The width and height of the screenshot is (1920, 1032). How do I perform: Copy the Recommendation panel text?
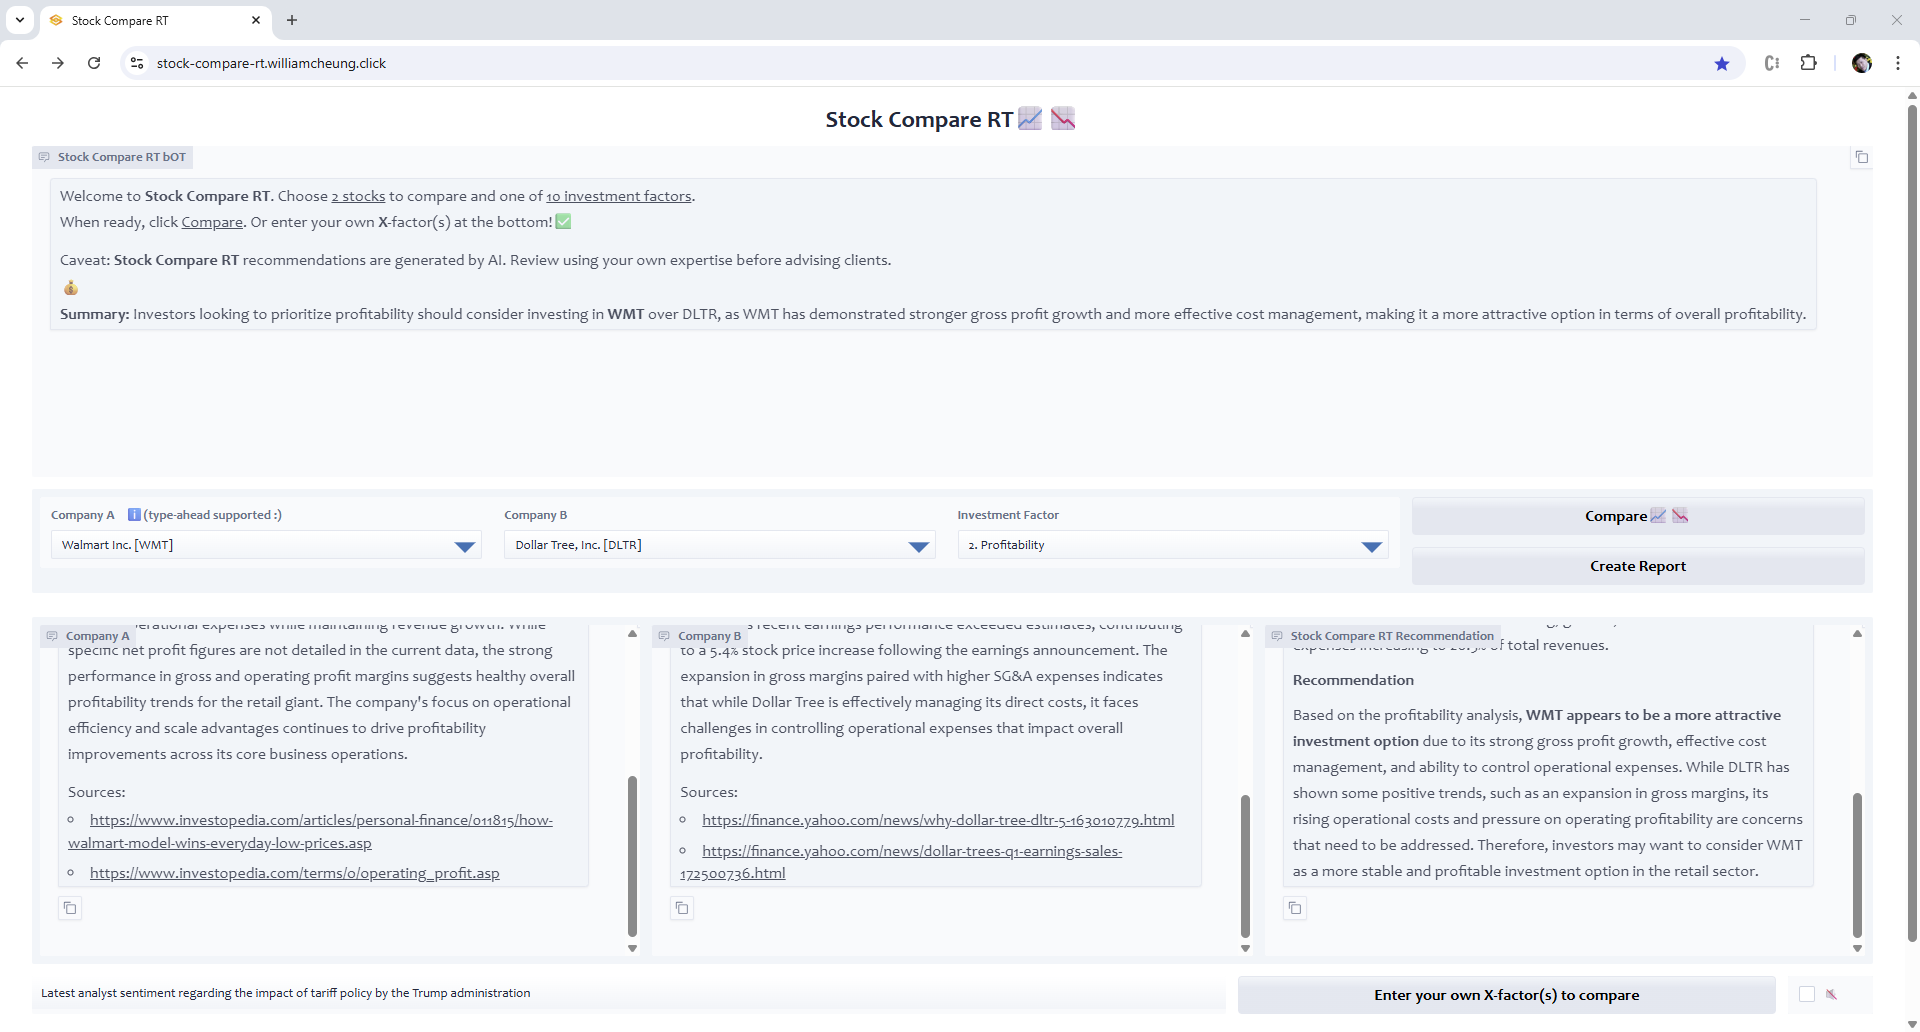(1295, 908)
